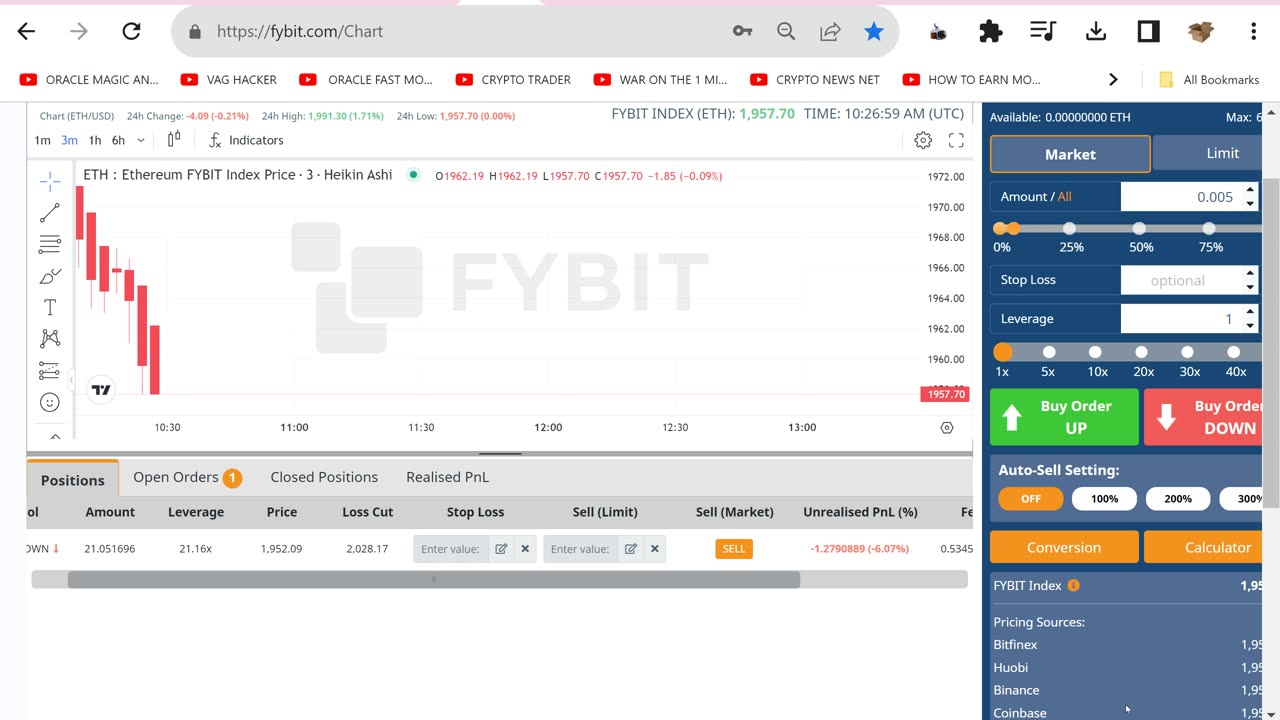The image size is (1280, 720).
Task: Reload the fybit.com page
Action: (x=131, y=31)
